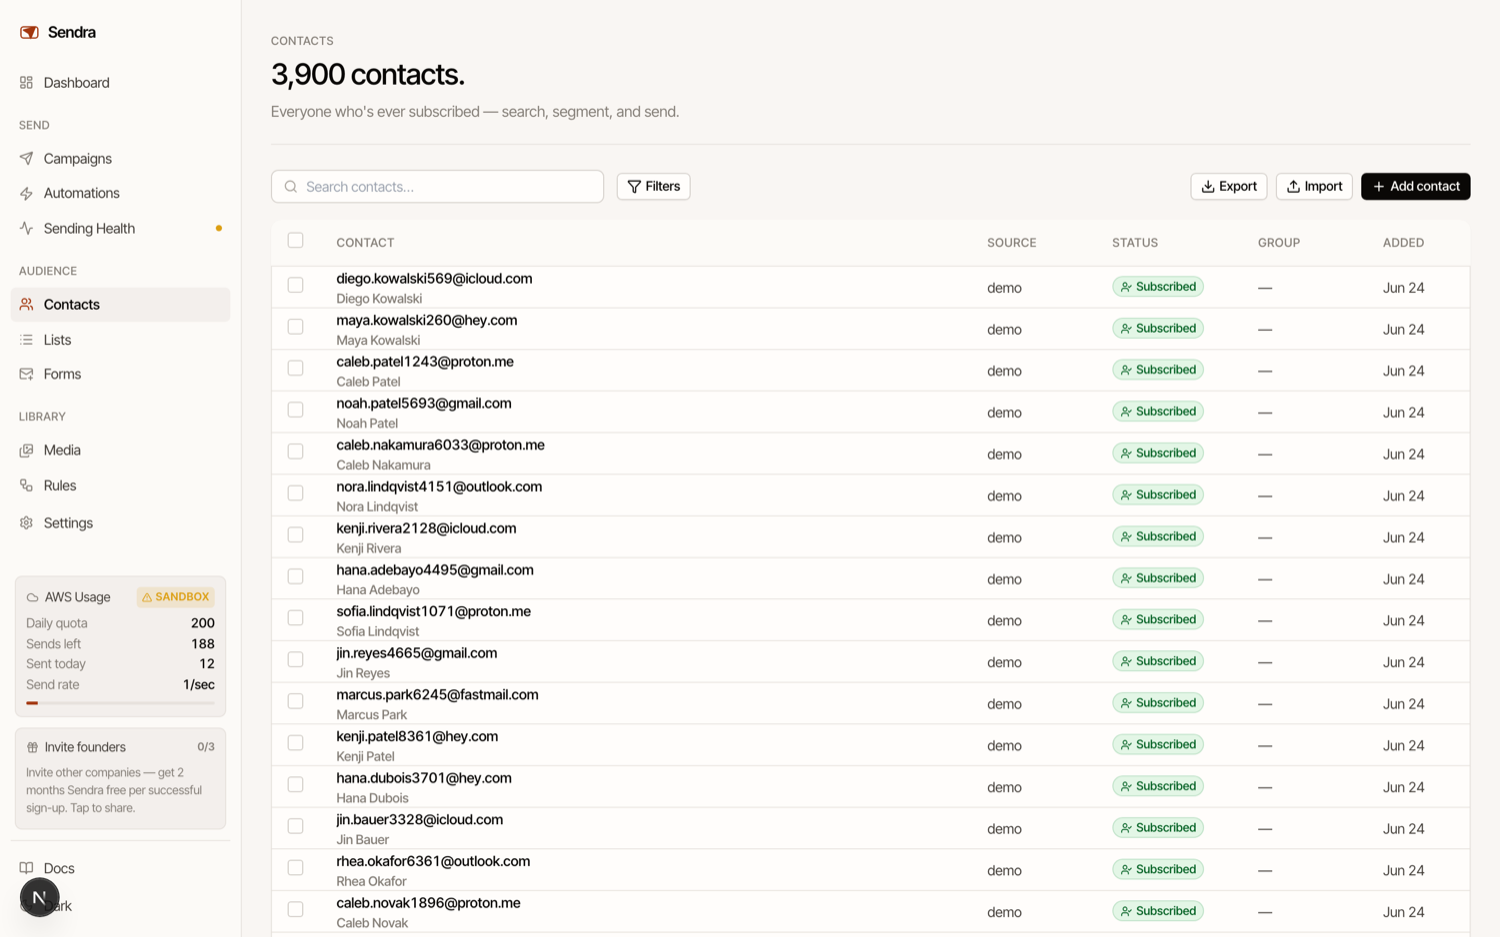Check the jin.reyes4665@gmail.com checkbox
The width and height of the screenshot is (1500, 937).
(295, 660)
